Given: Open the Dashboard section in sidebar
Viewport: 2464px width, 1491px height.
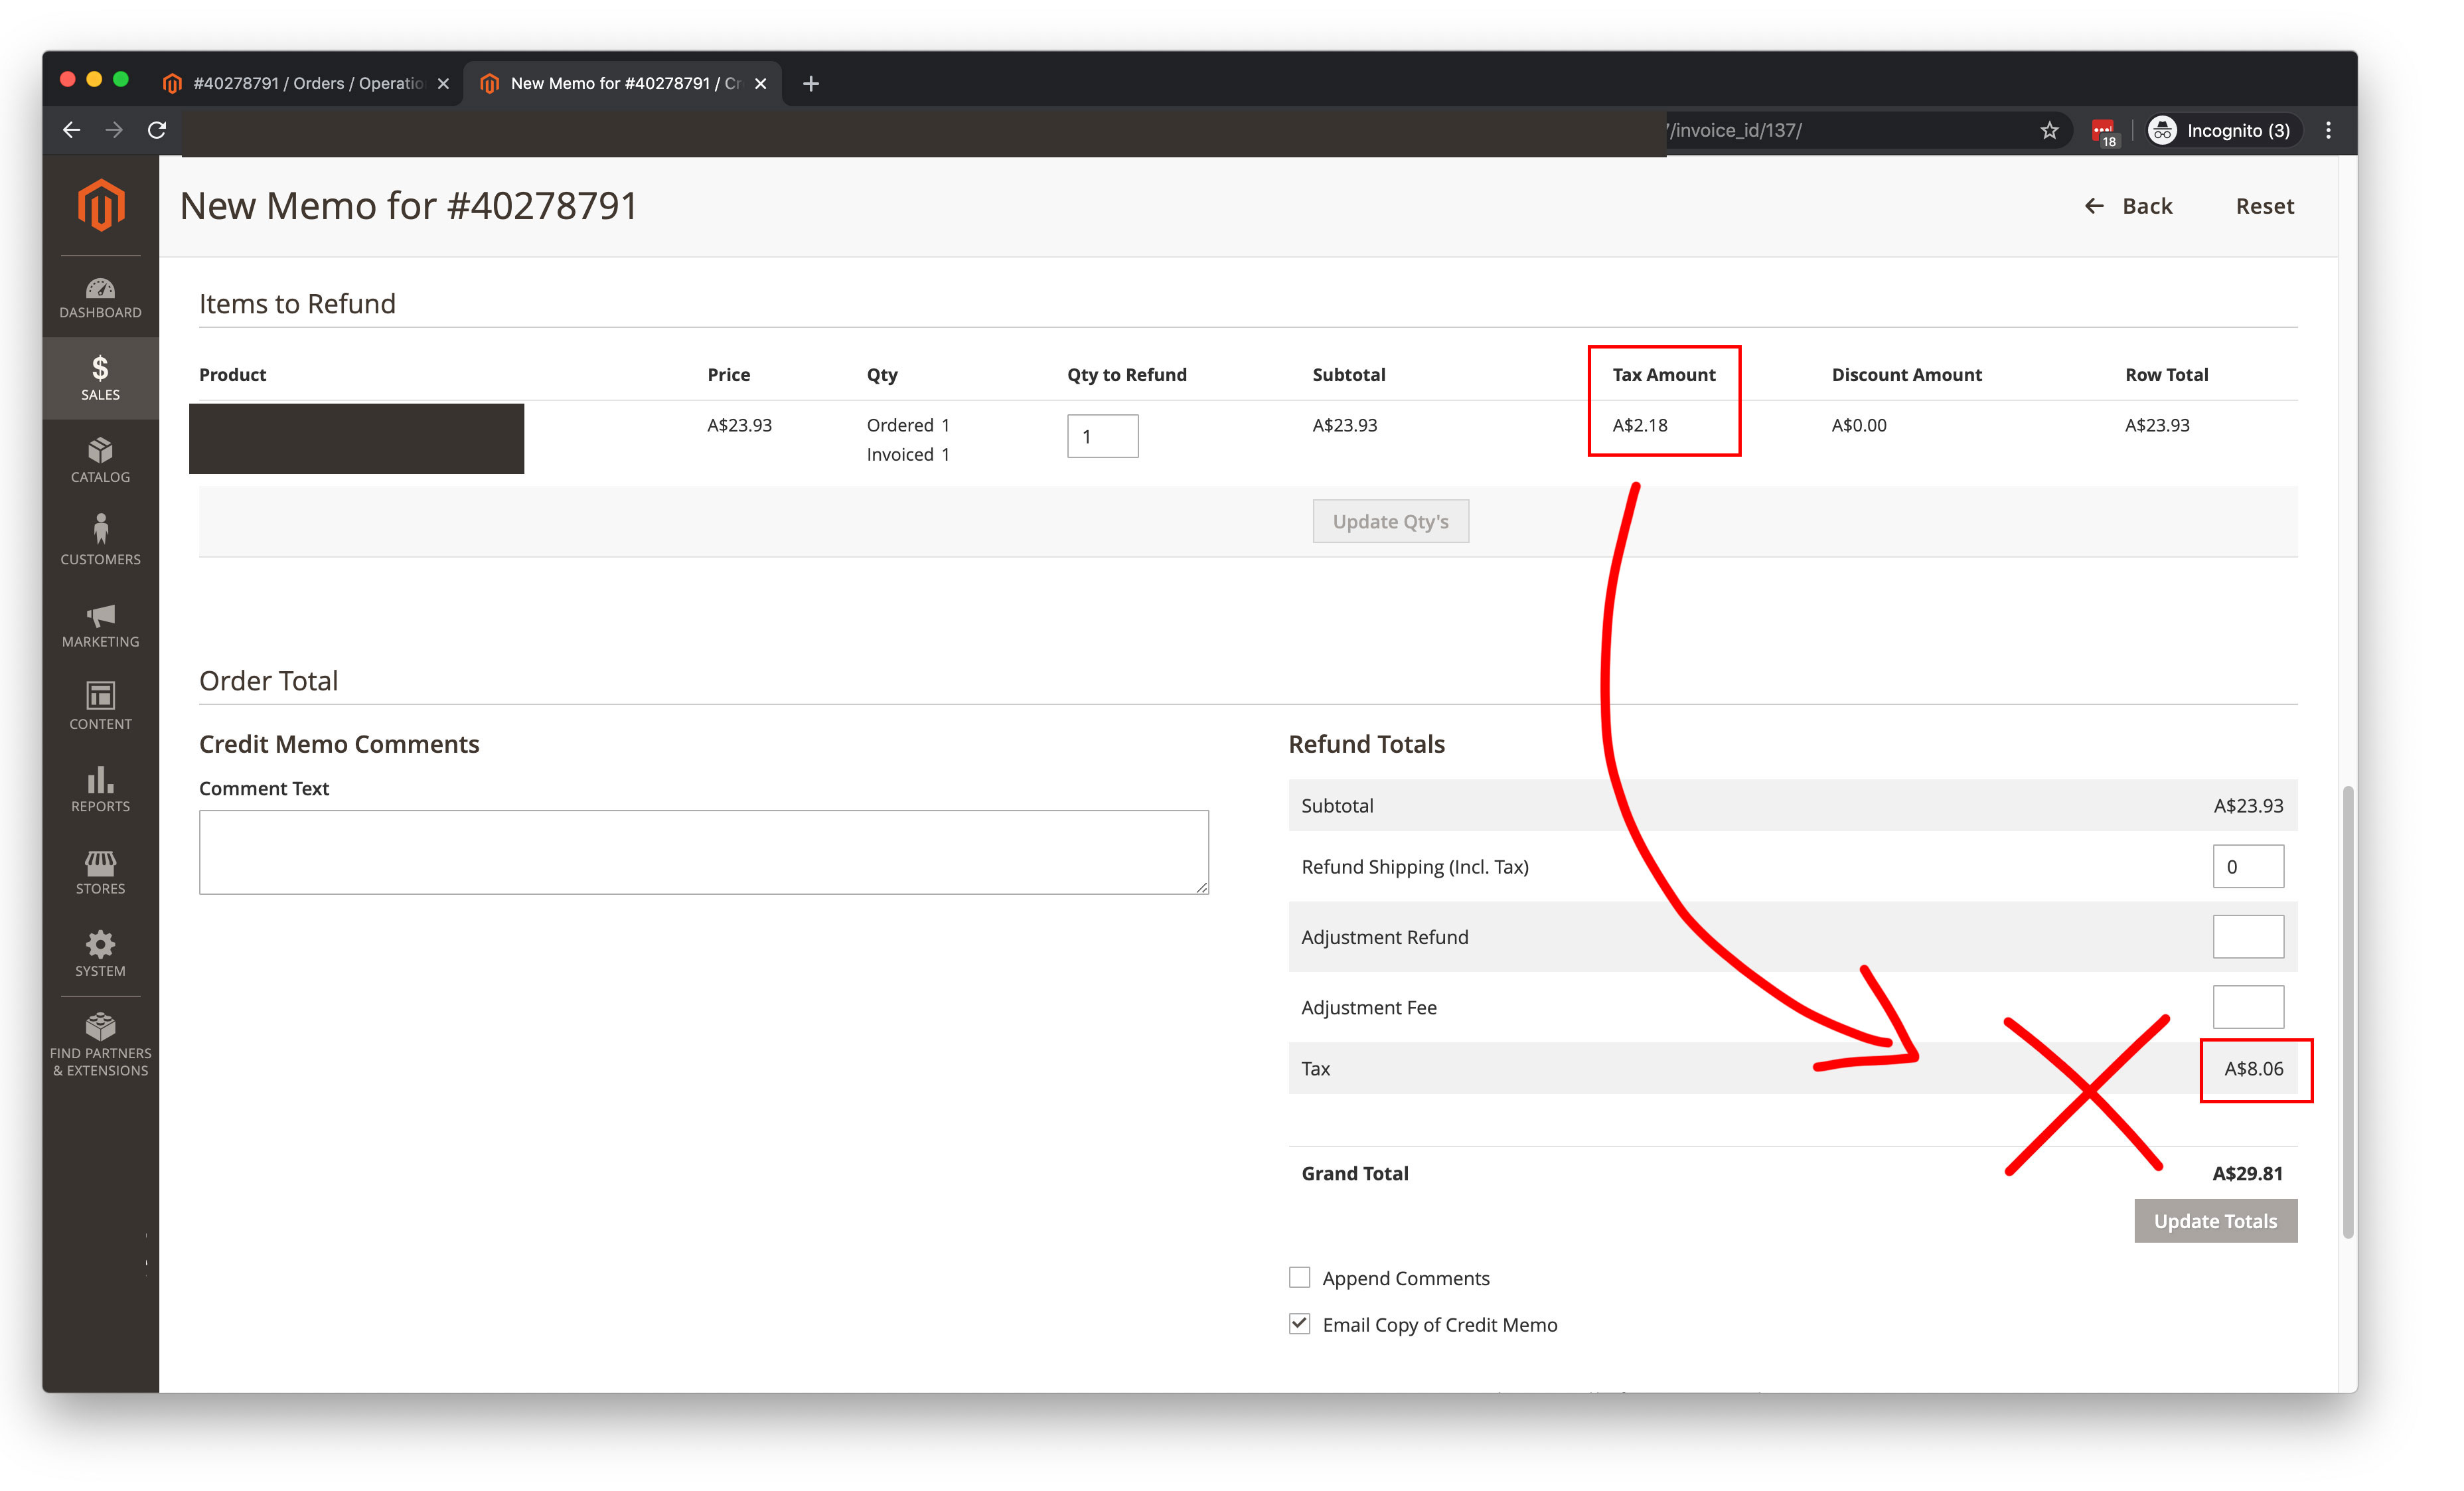Looking at the screenshot, I should tap(100, 297).
